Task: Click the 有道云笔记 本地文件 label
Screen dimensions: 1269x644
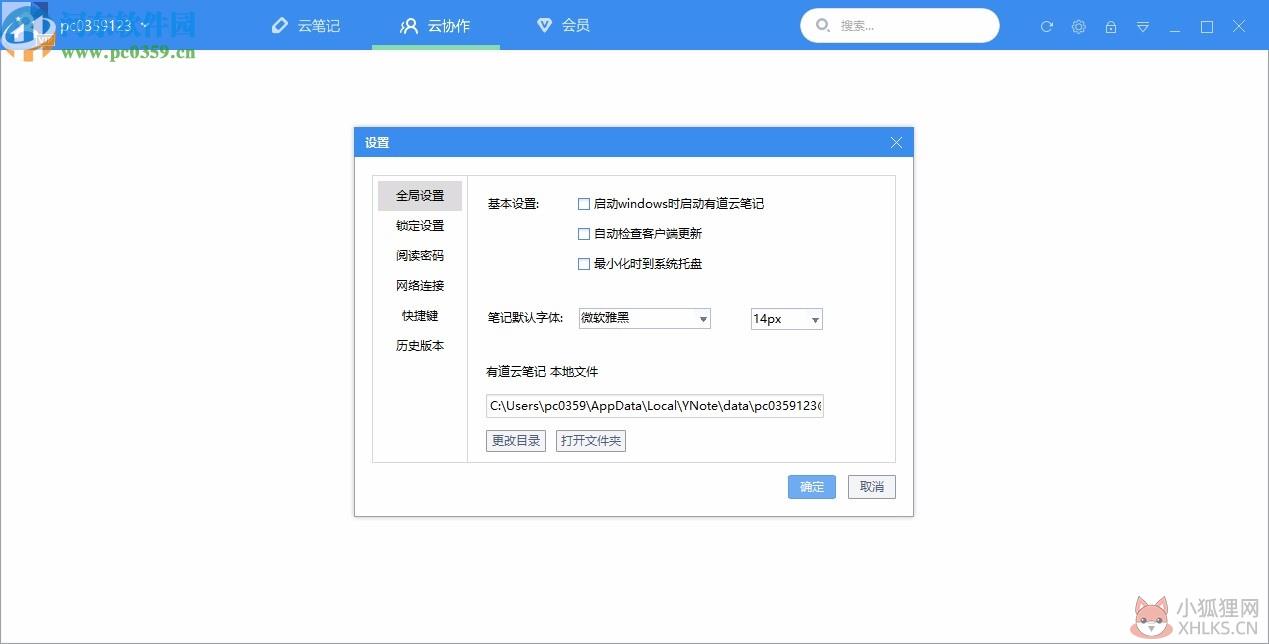Action: point(542,372)
